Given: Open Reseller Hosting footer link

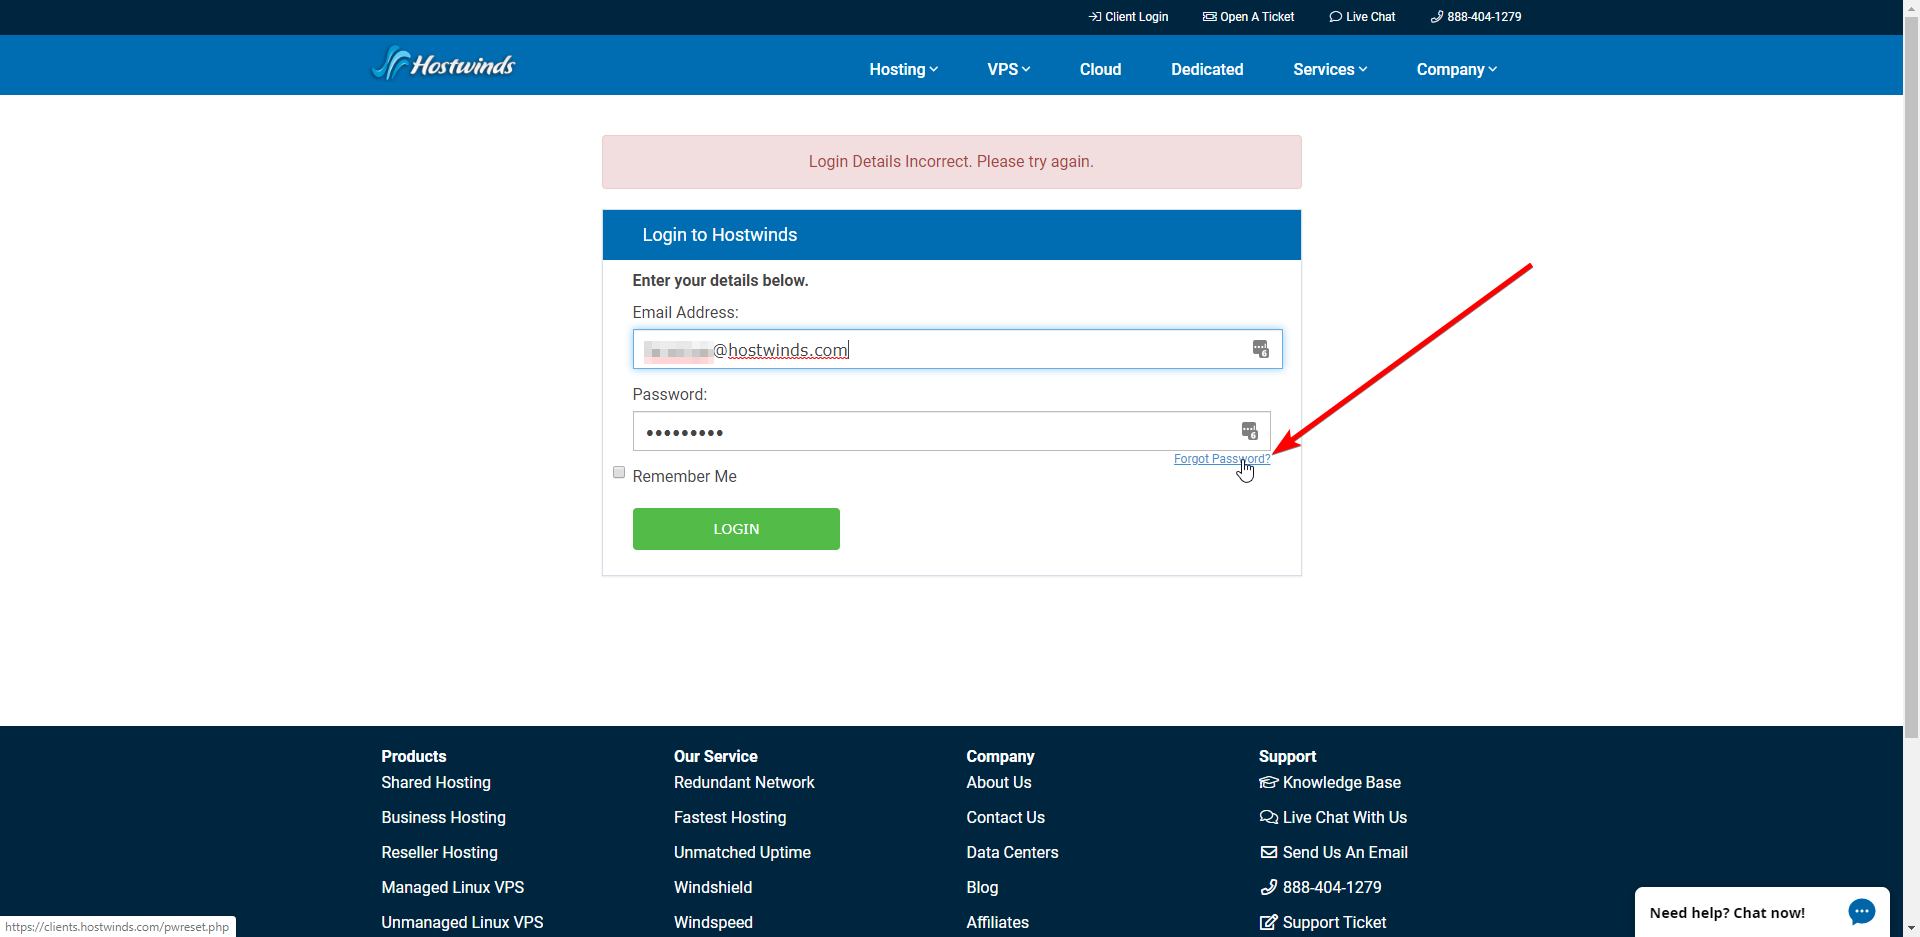Looking at the screenshot, I should coord(439,852).
